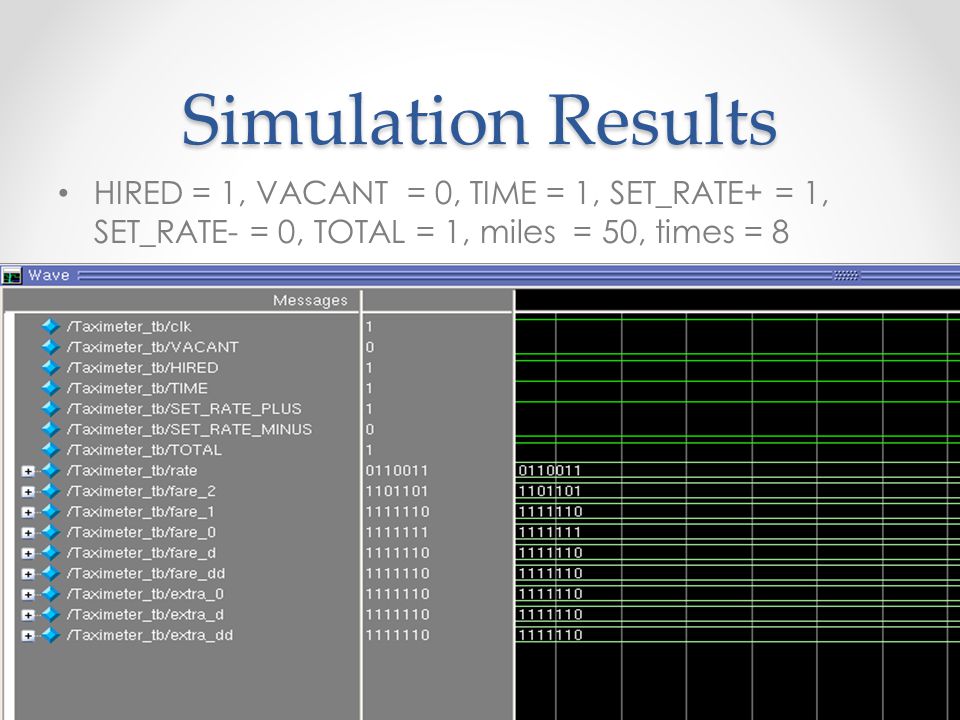Expand the /Taximeter_tb/extra_0 bus

(x=28, y=594)
